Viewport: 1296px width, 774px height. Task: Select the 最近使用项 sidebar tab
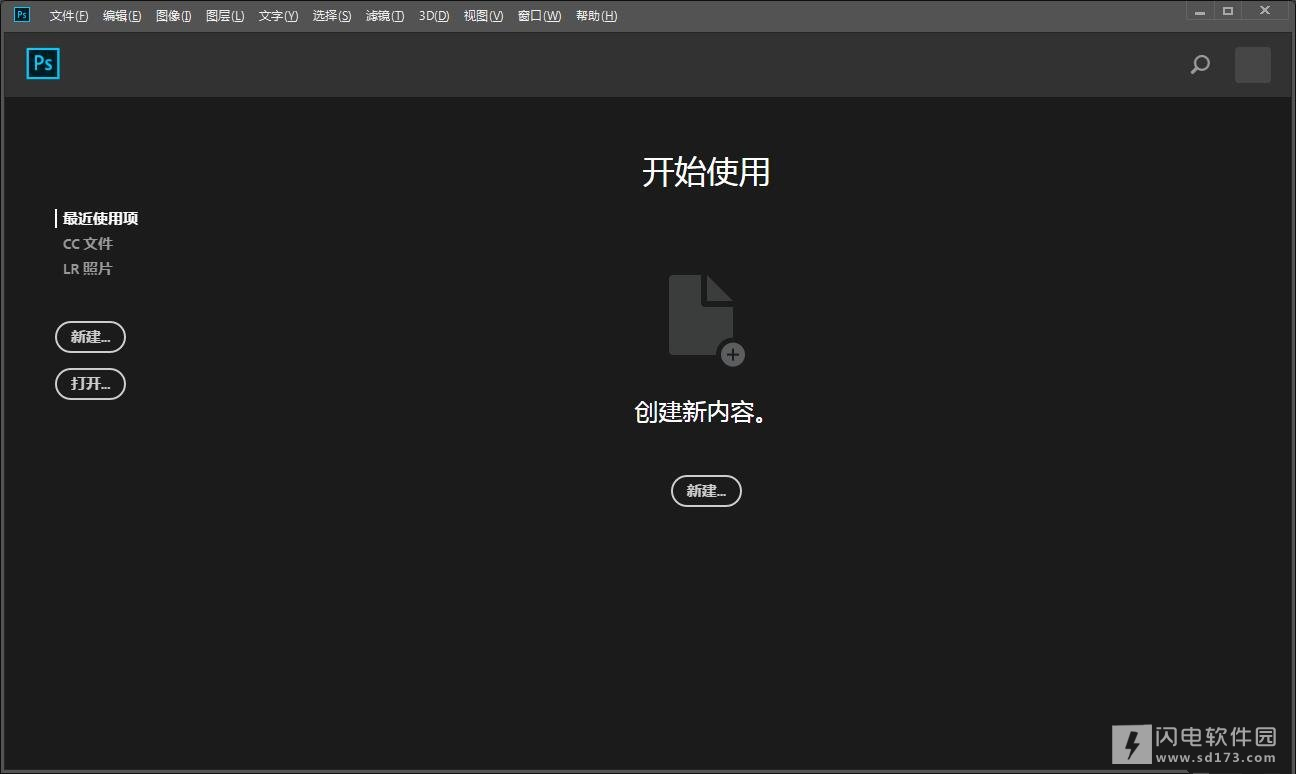point(100,219)
